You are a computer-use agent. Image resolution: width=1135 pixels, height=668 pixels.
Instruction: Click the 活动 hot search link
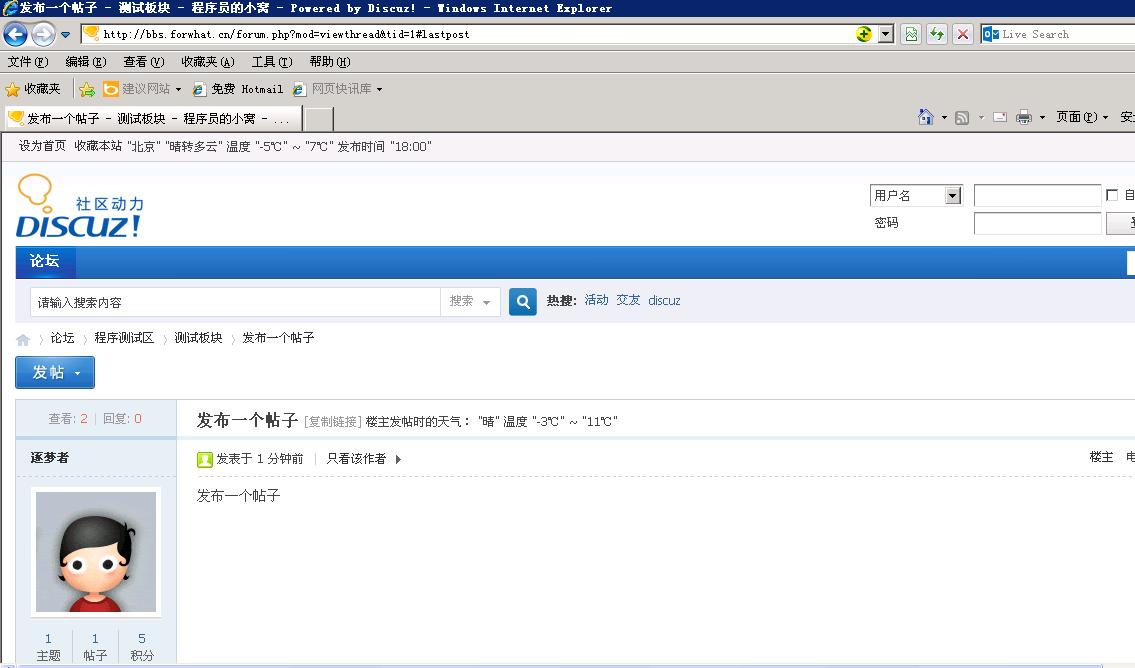(x=596, y=300)
